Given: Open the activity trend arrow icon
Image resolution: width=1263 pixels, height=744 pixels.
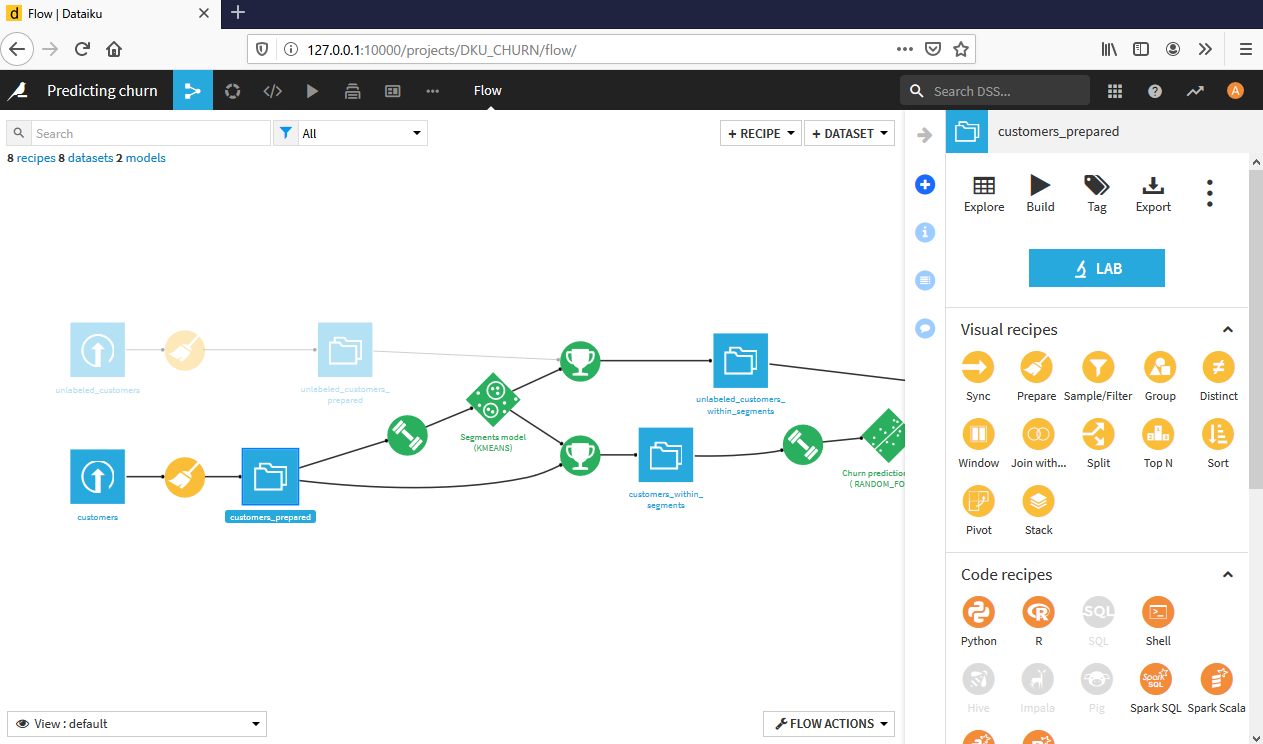Looking at the screenshot, I should [1195, 91].
